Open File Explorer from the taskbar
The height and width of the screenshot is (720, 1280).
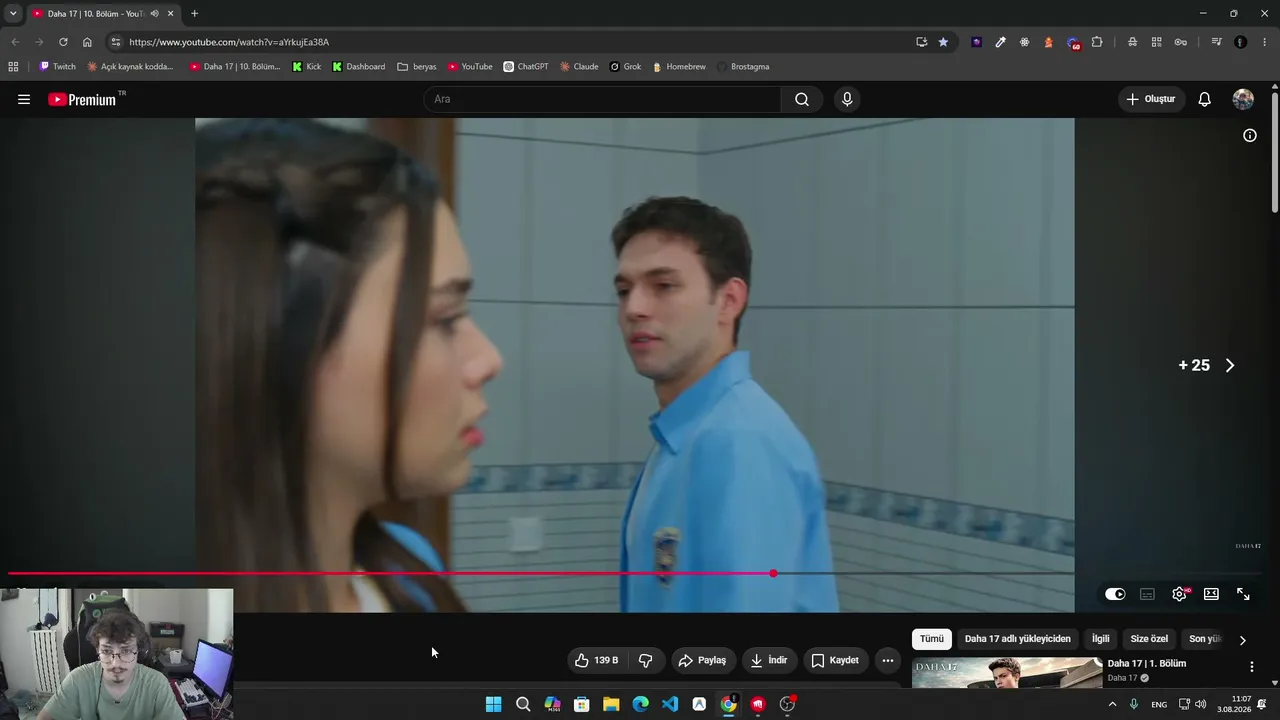tap(611, 704)
